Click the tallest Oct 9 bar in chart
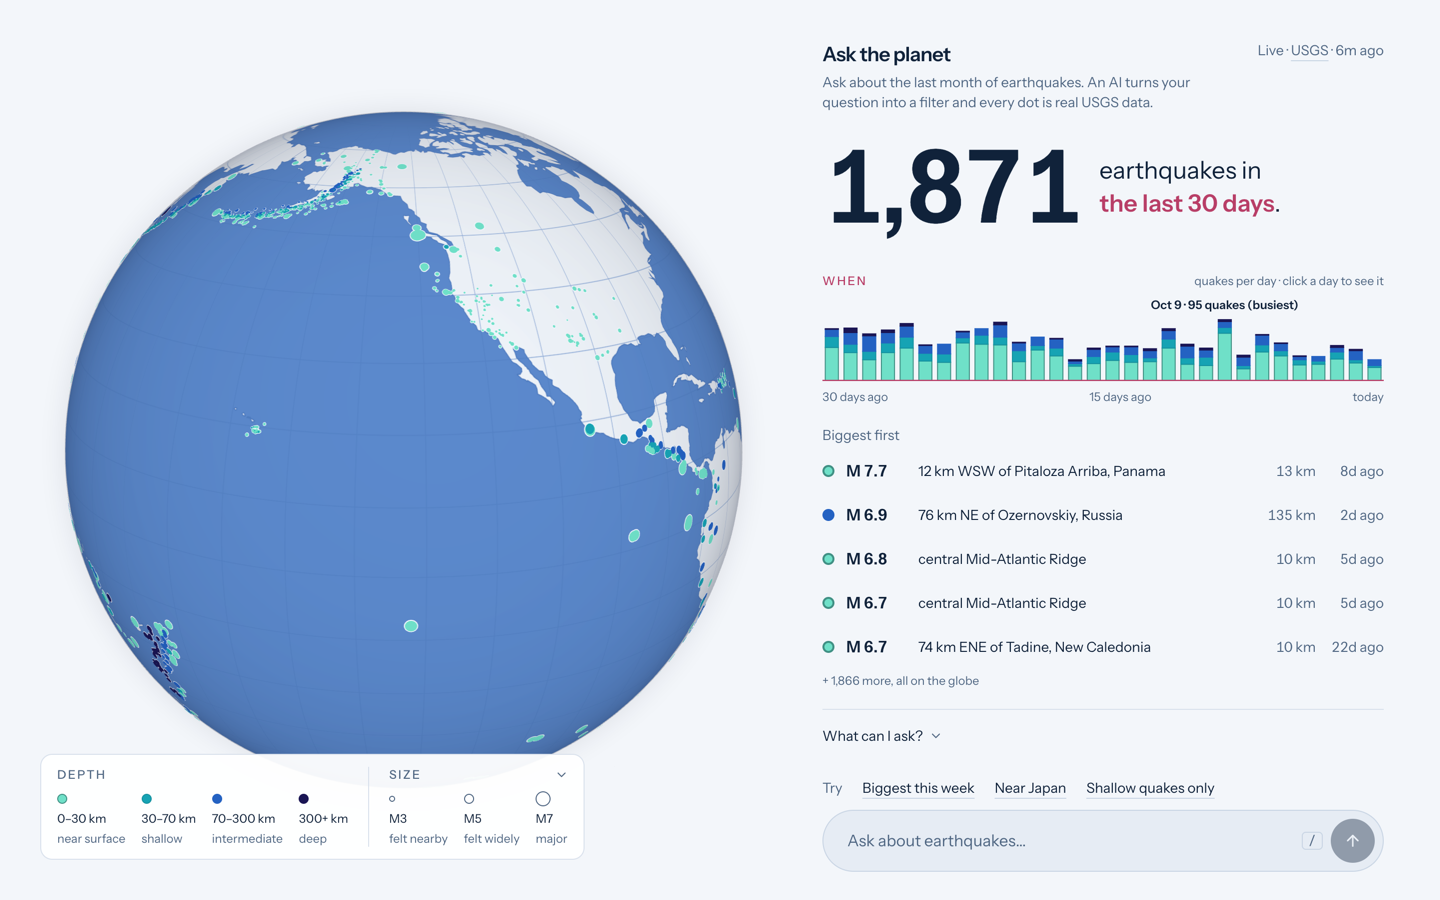Image resolution: width=1440 pixels, height=900 pixels. coord(1224,350)
